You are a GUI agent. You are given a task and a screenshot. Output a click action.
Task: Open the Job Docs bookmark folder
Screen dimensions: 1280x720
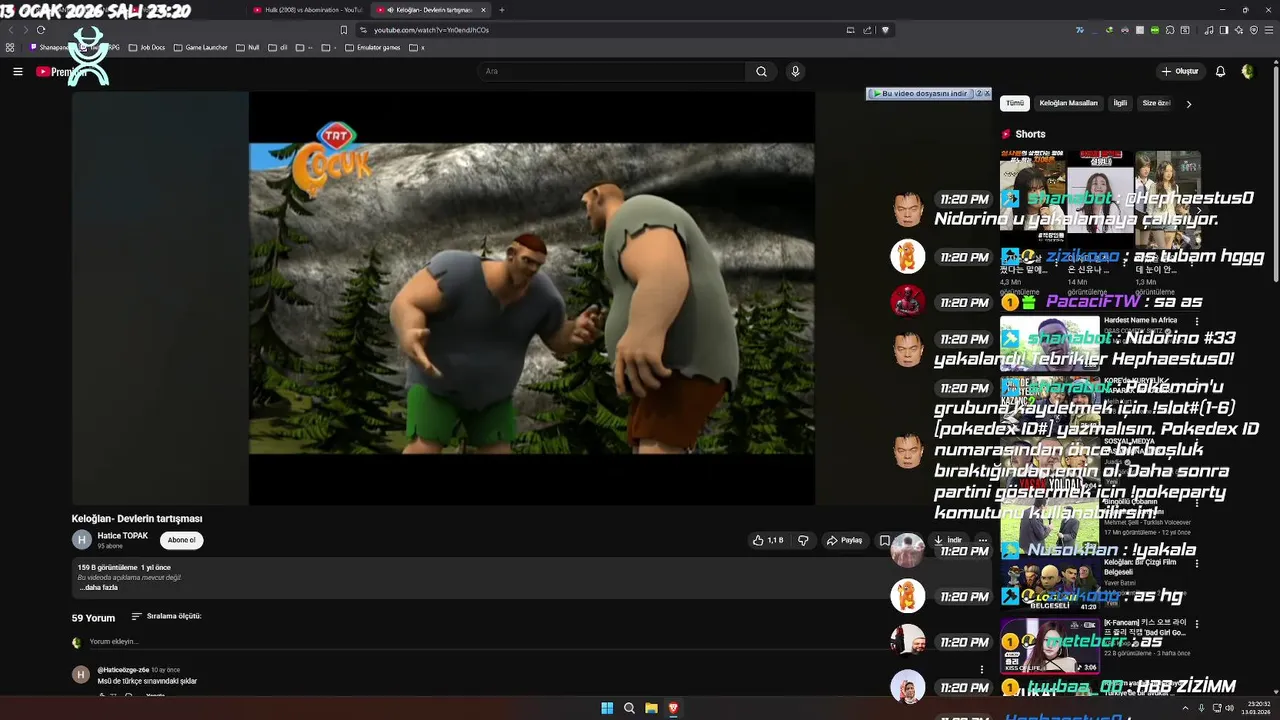(x=145, y=47)
